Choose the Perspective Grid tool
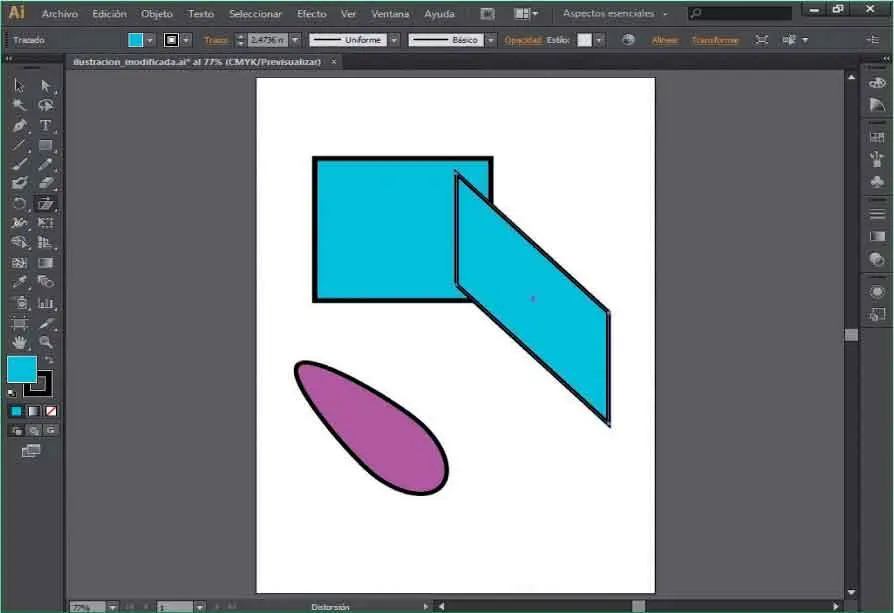The width and height of the screenshot is (894, 613). [46, 242]
